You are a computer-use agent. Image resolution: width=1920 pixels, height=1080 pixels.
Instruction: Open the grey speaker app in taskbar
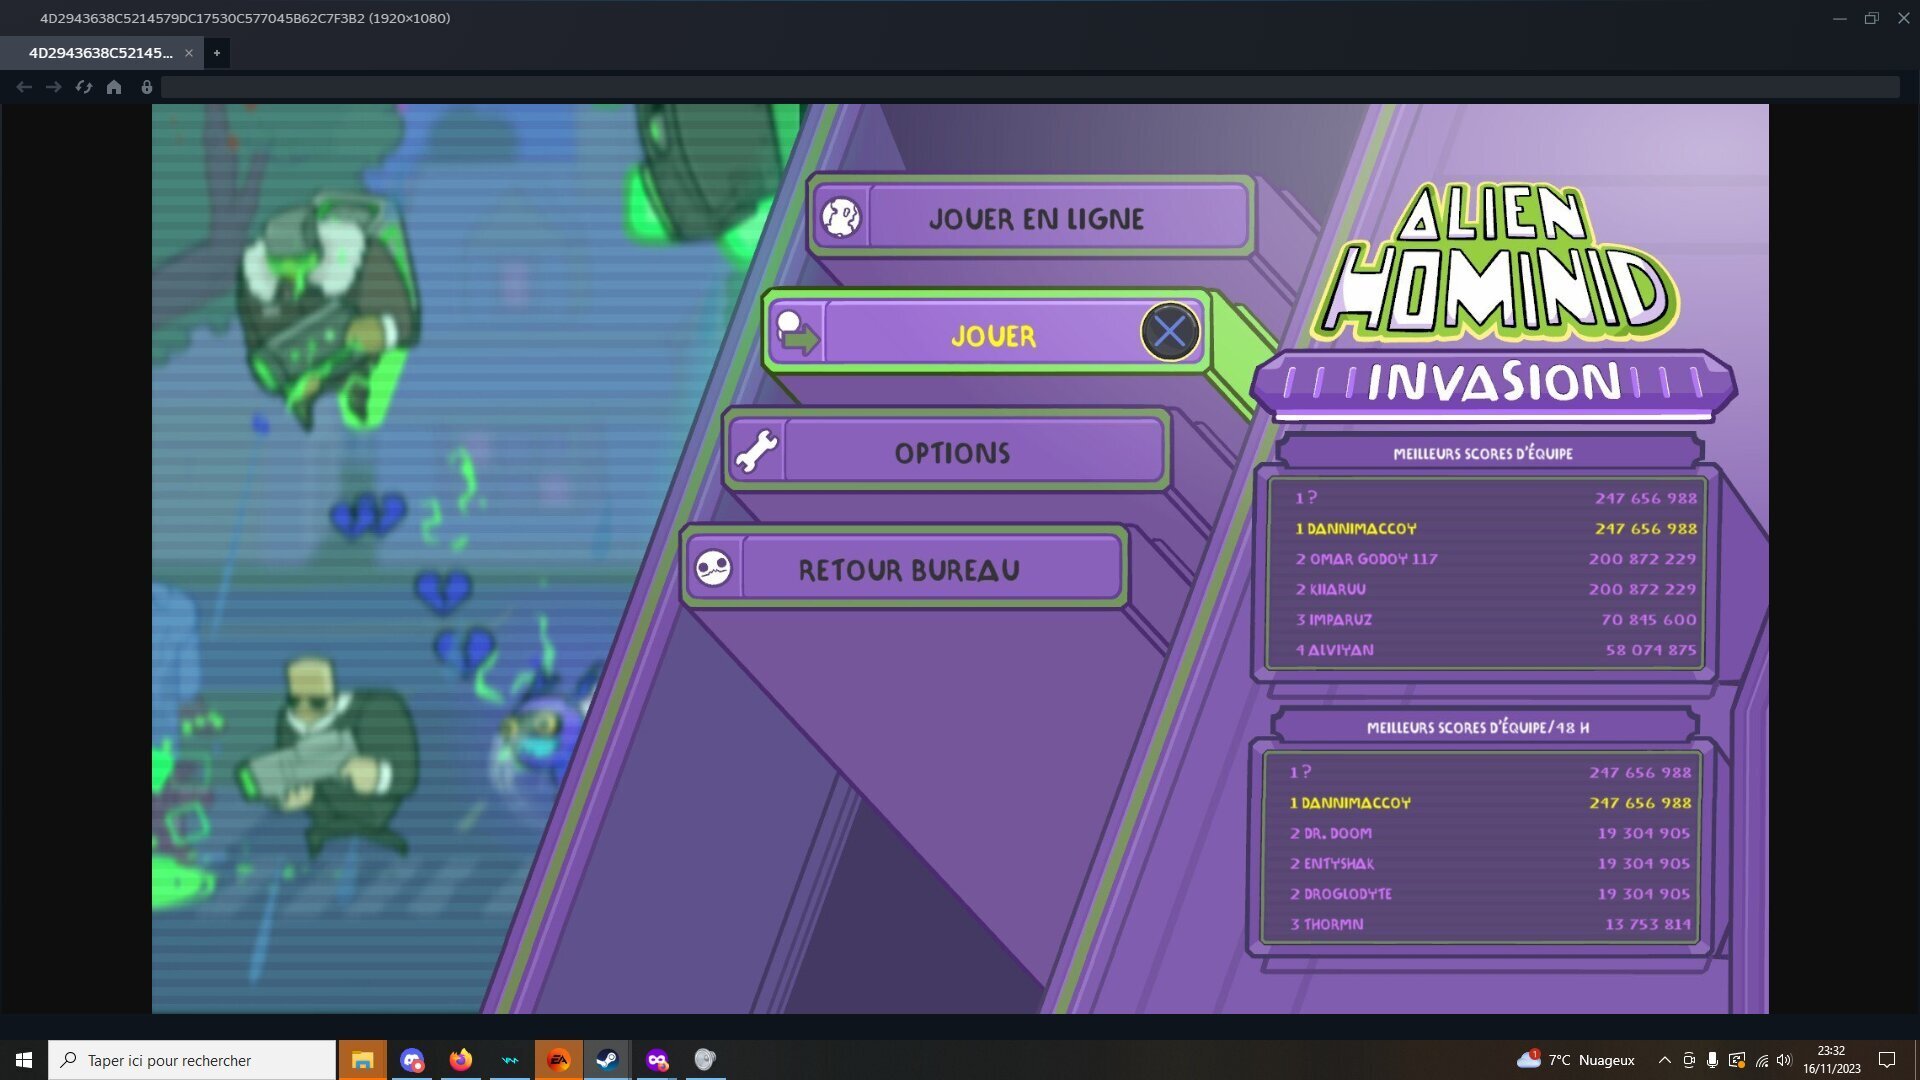tap(705, 1060)
